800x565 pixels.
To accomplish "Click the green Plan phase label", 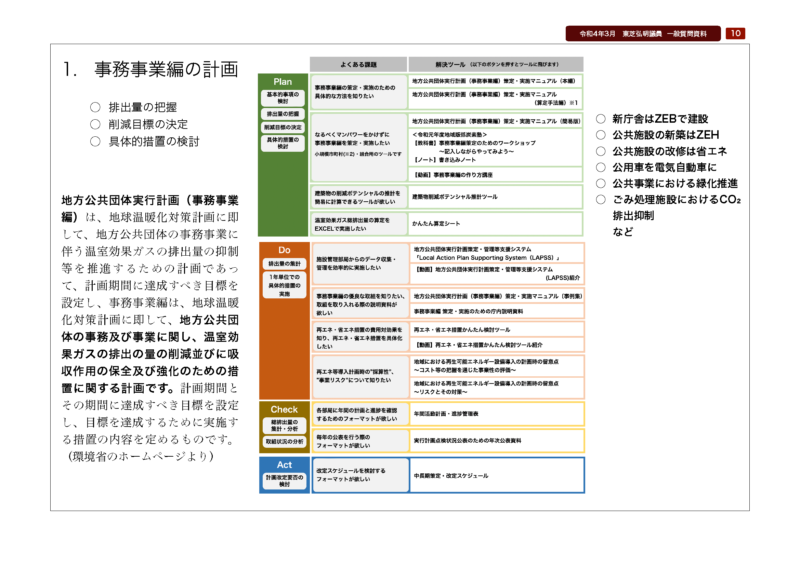I will 283,81.
